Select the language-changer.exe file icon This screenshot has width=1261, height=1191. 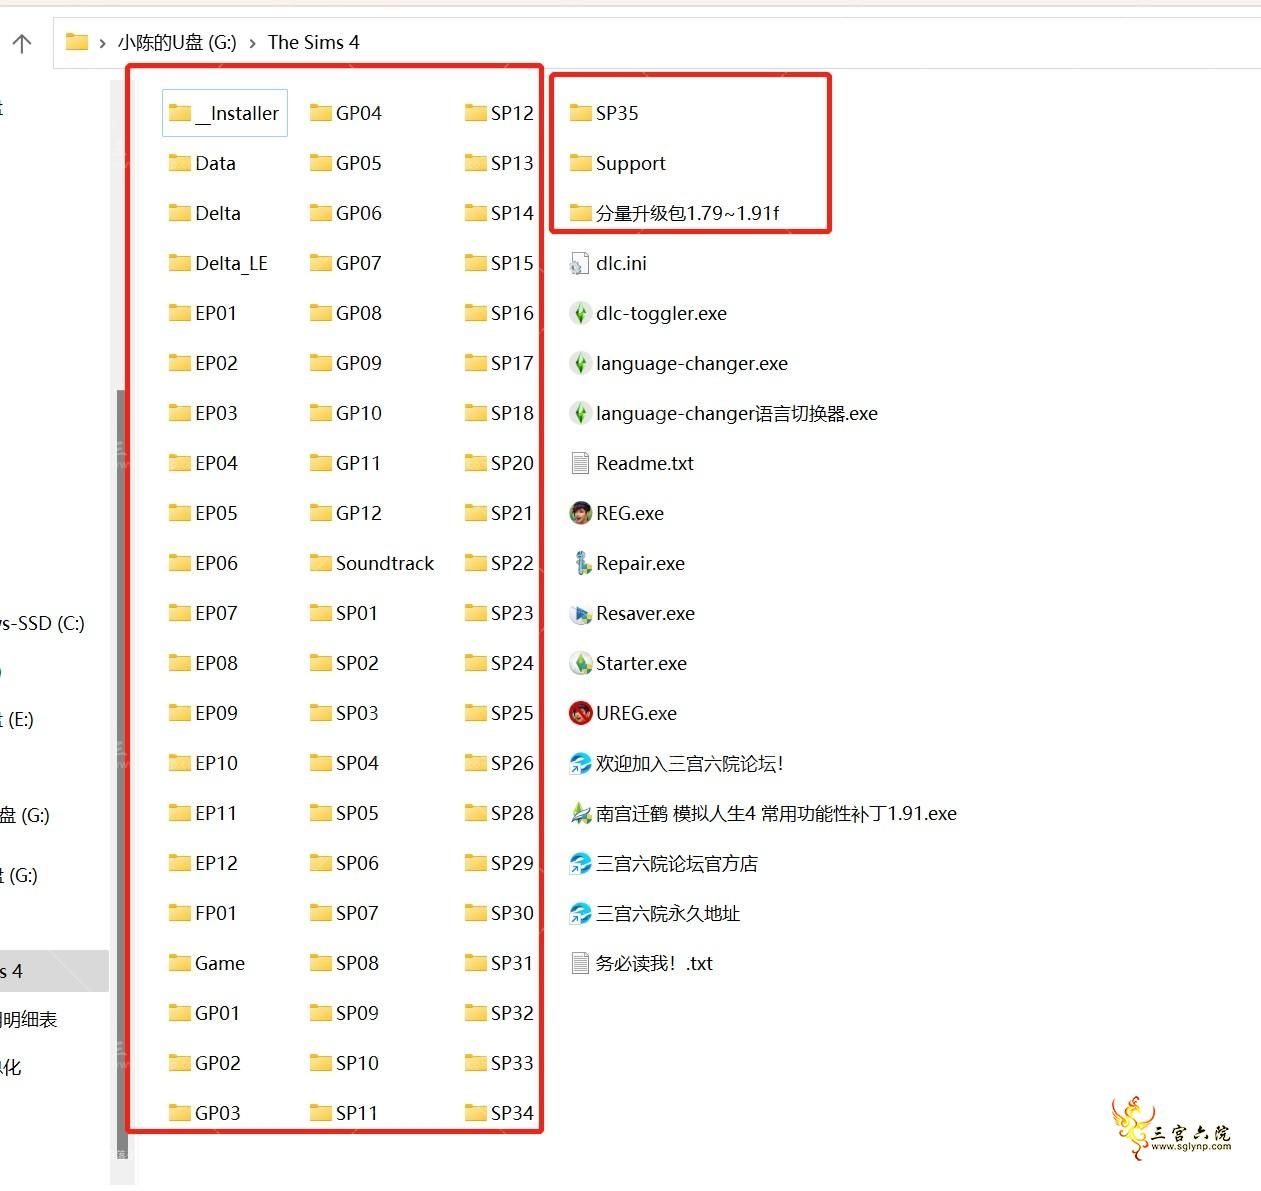point(580,363)
